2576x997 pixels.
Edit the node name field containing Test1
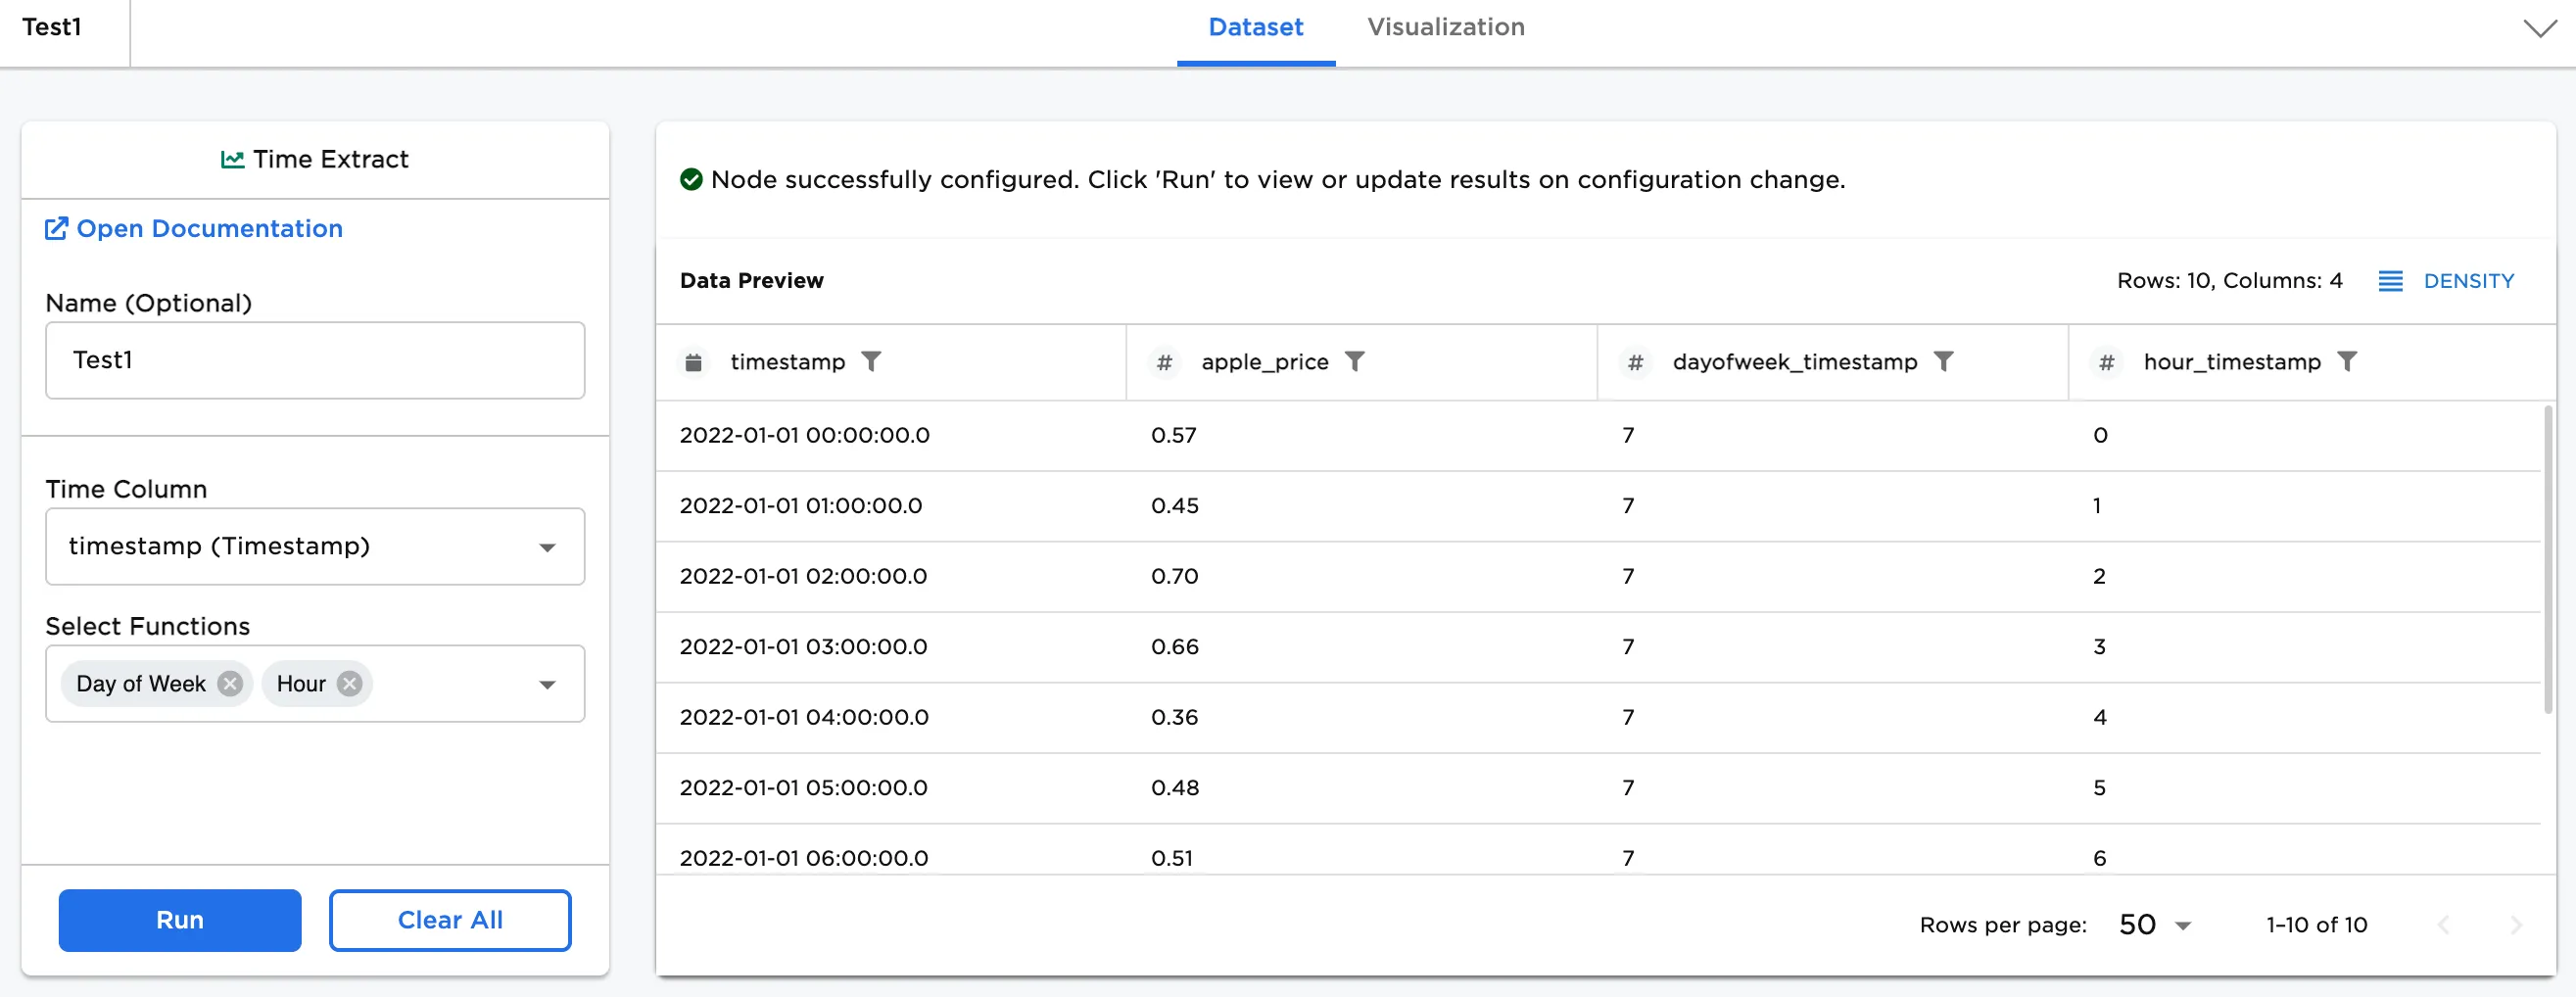[x=314, y=360]
